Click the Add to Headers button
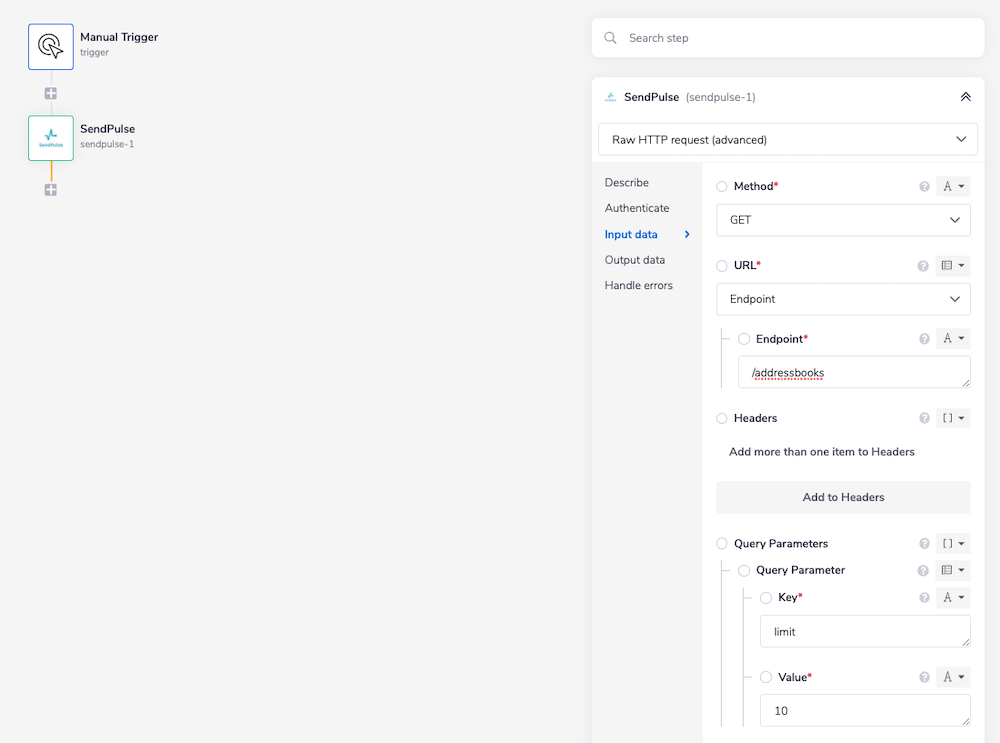 [843, 497]
